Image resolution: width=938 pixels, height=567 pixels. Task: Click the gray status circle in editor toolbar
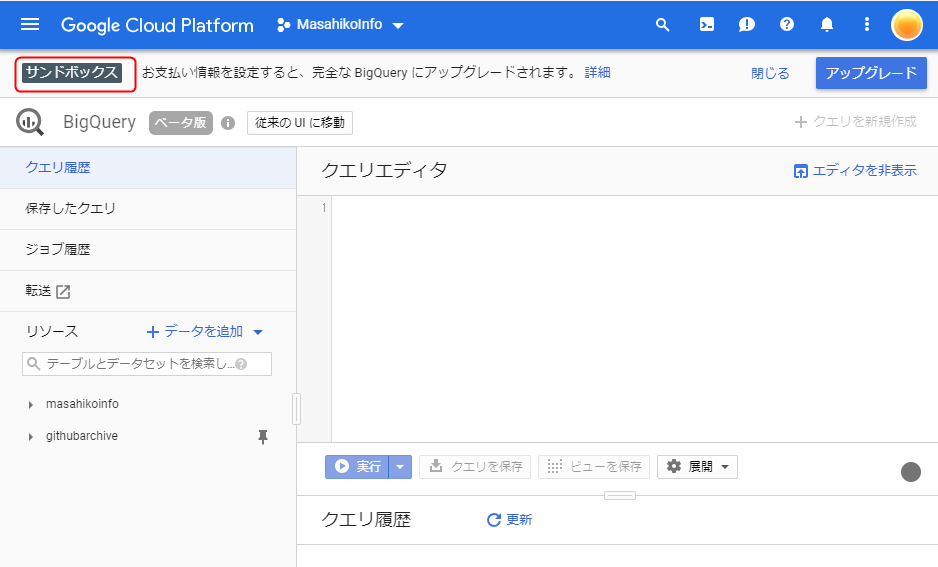(x=910, y=472)
